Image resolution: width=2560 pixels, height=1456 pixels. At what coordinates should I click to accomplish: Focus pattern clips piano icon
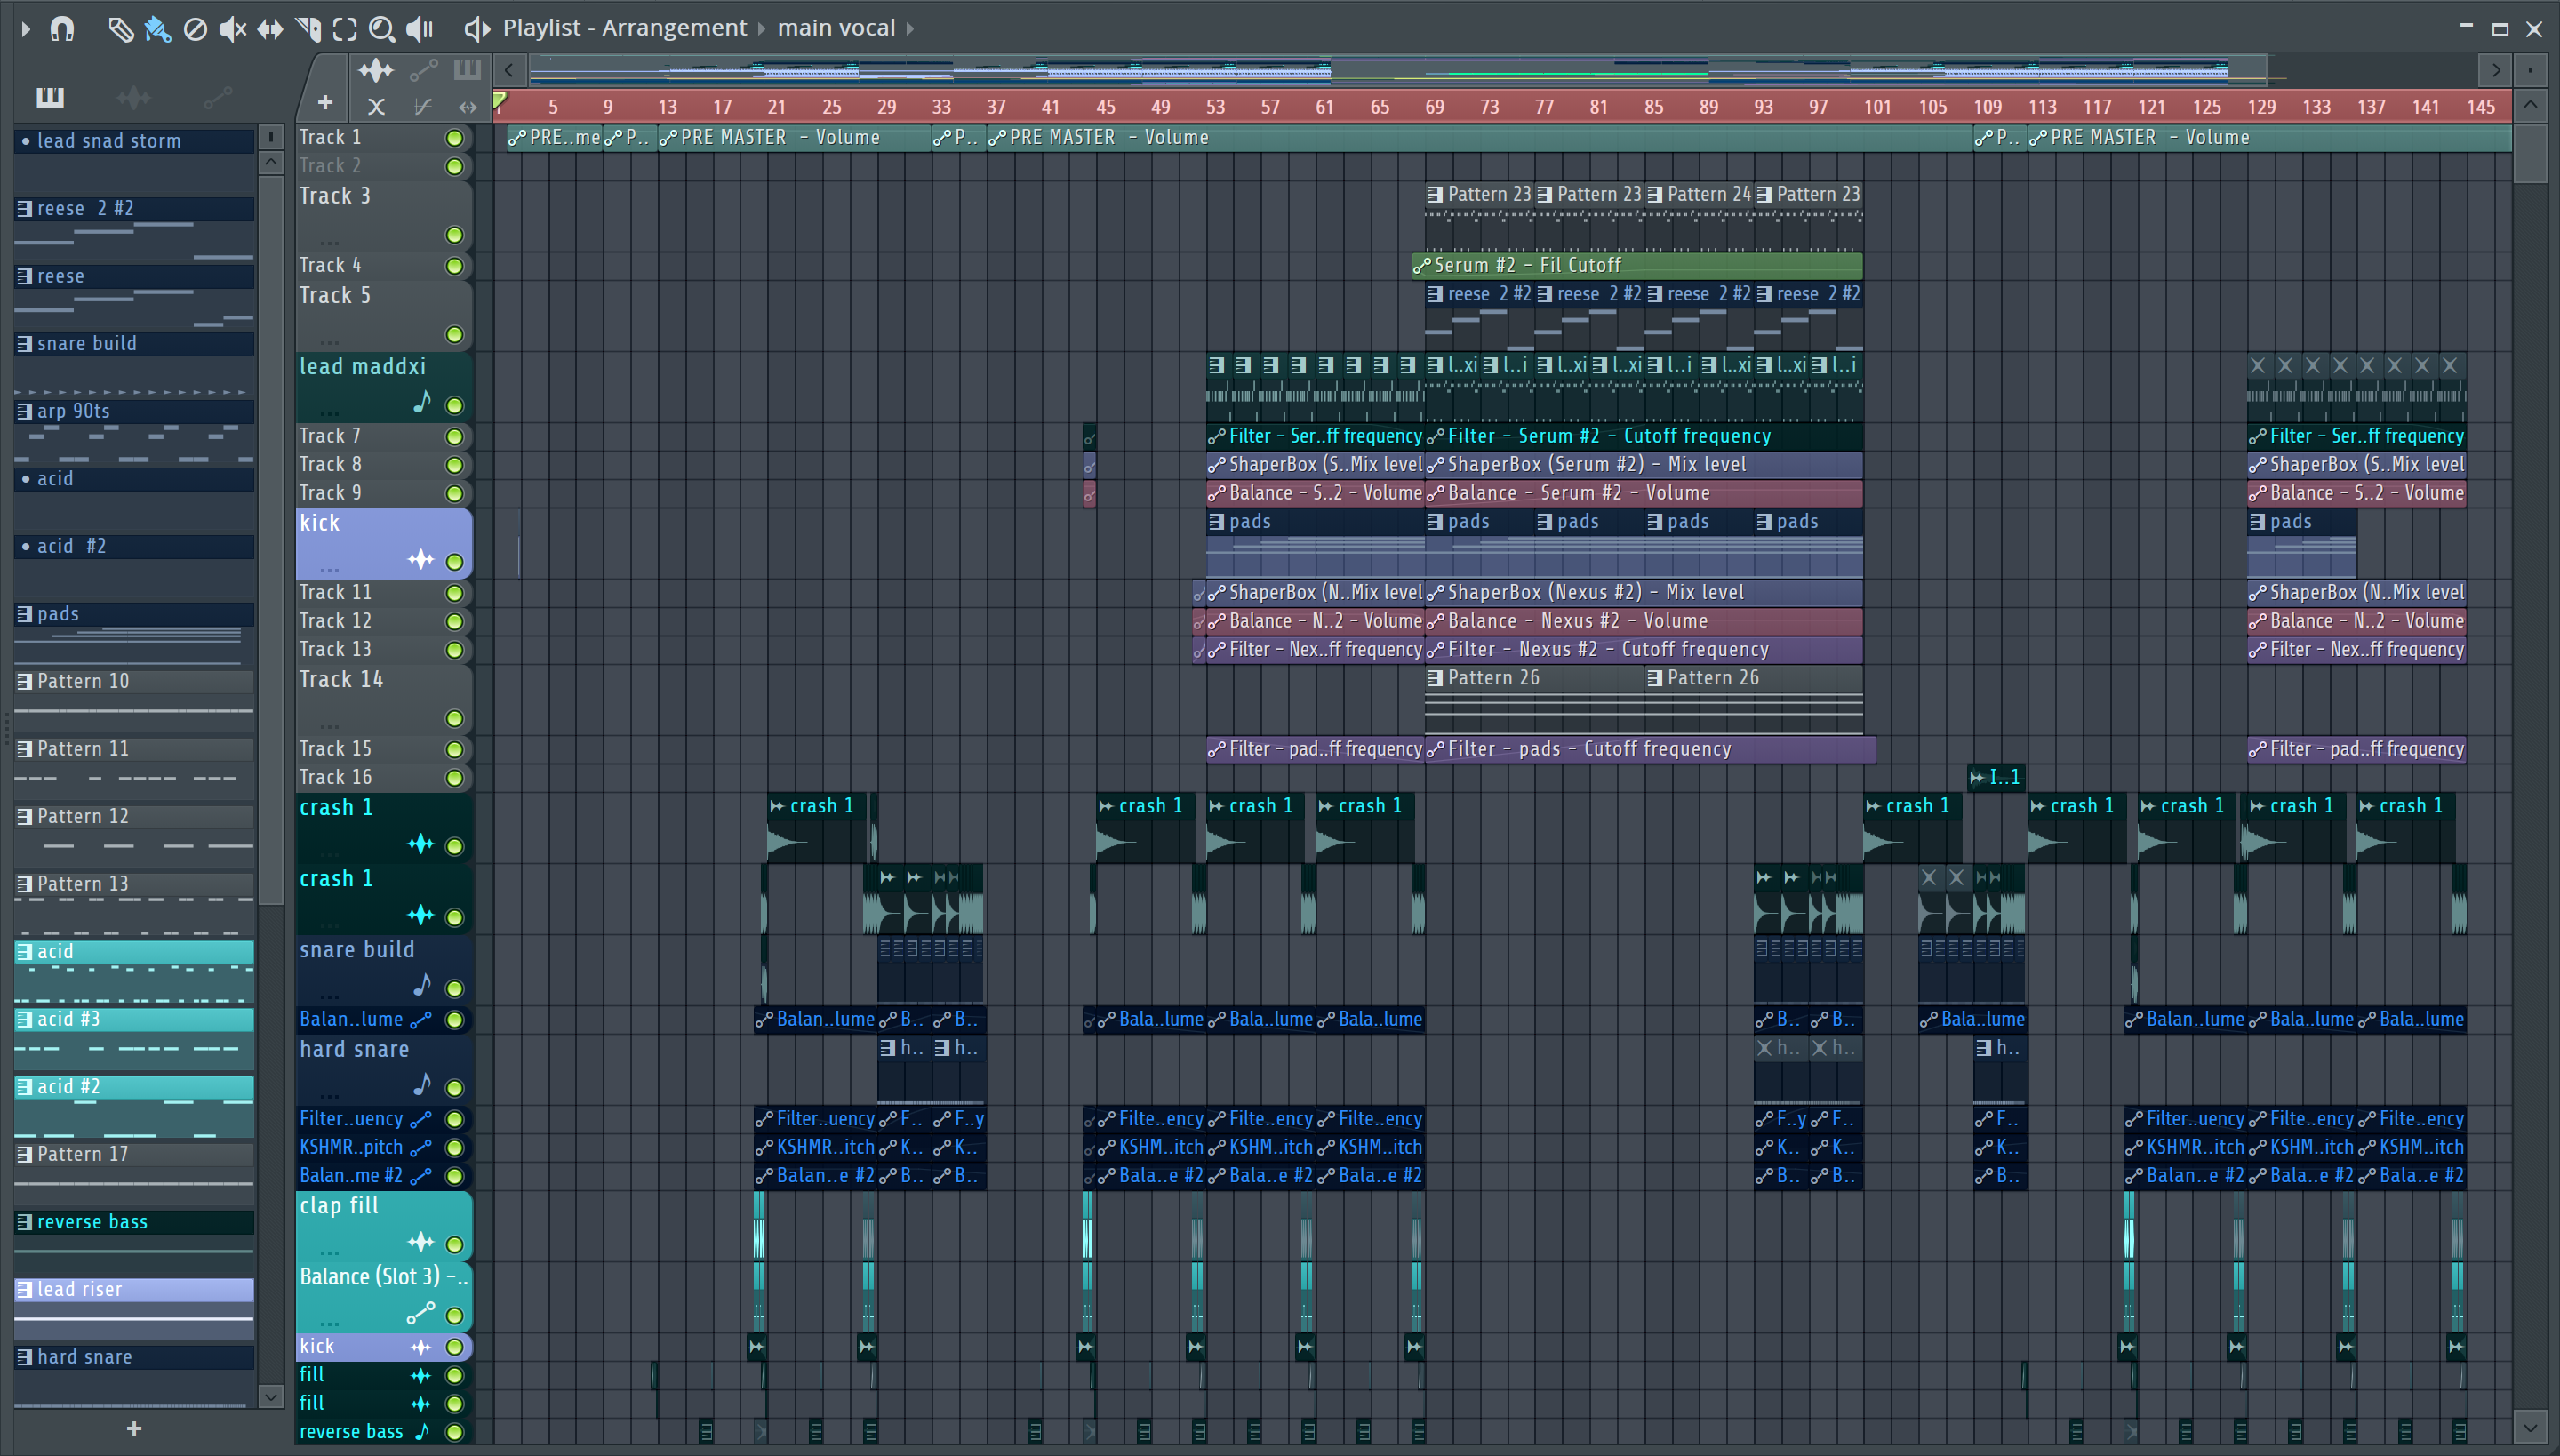[467, 70]
